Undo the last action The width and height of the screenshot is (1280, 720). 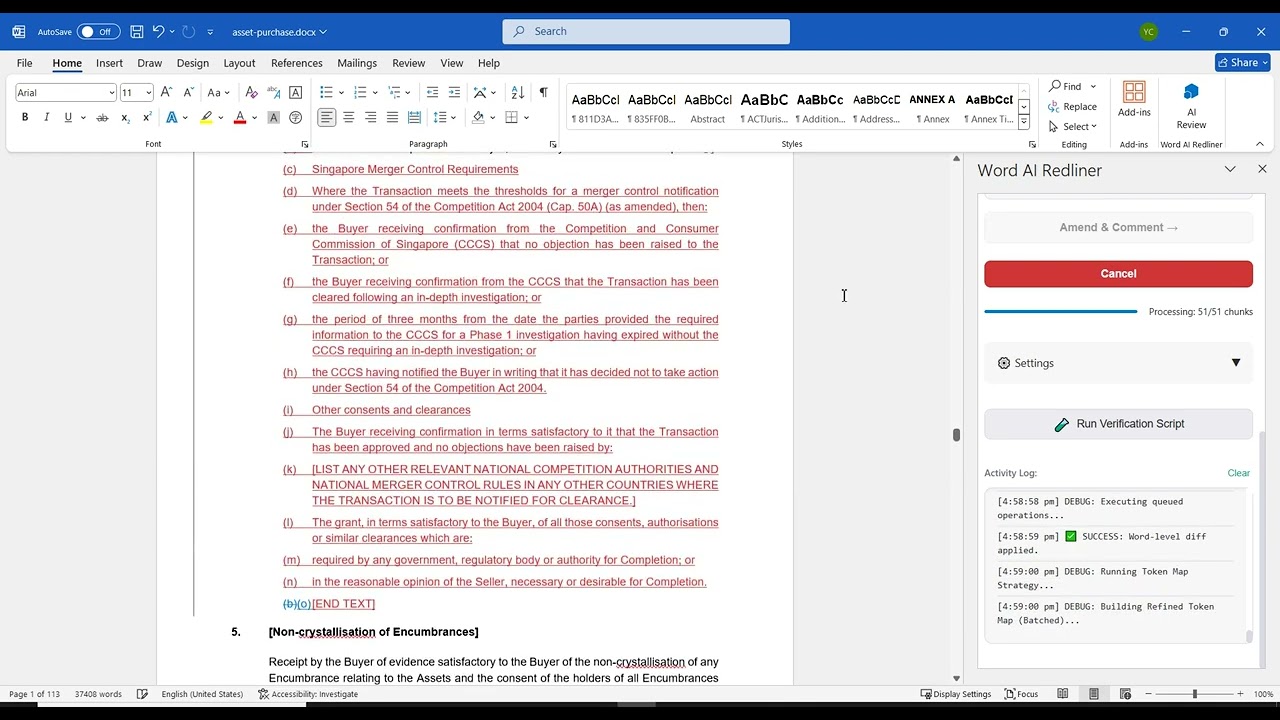(158, 32)
